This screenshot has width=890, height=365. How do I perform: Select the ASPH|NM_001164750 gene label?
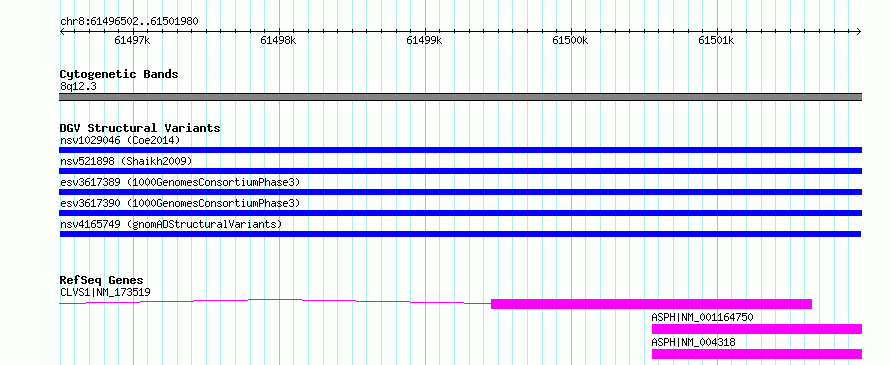[x=703, y=317]
